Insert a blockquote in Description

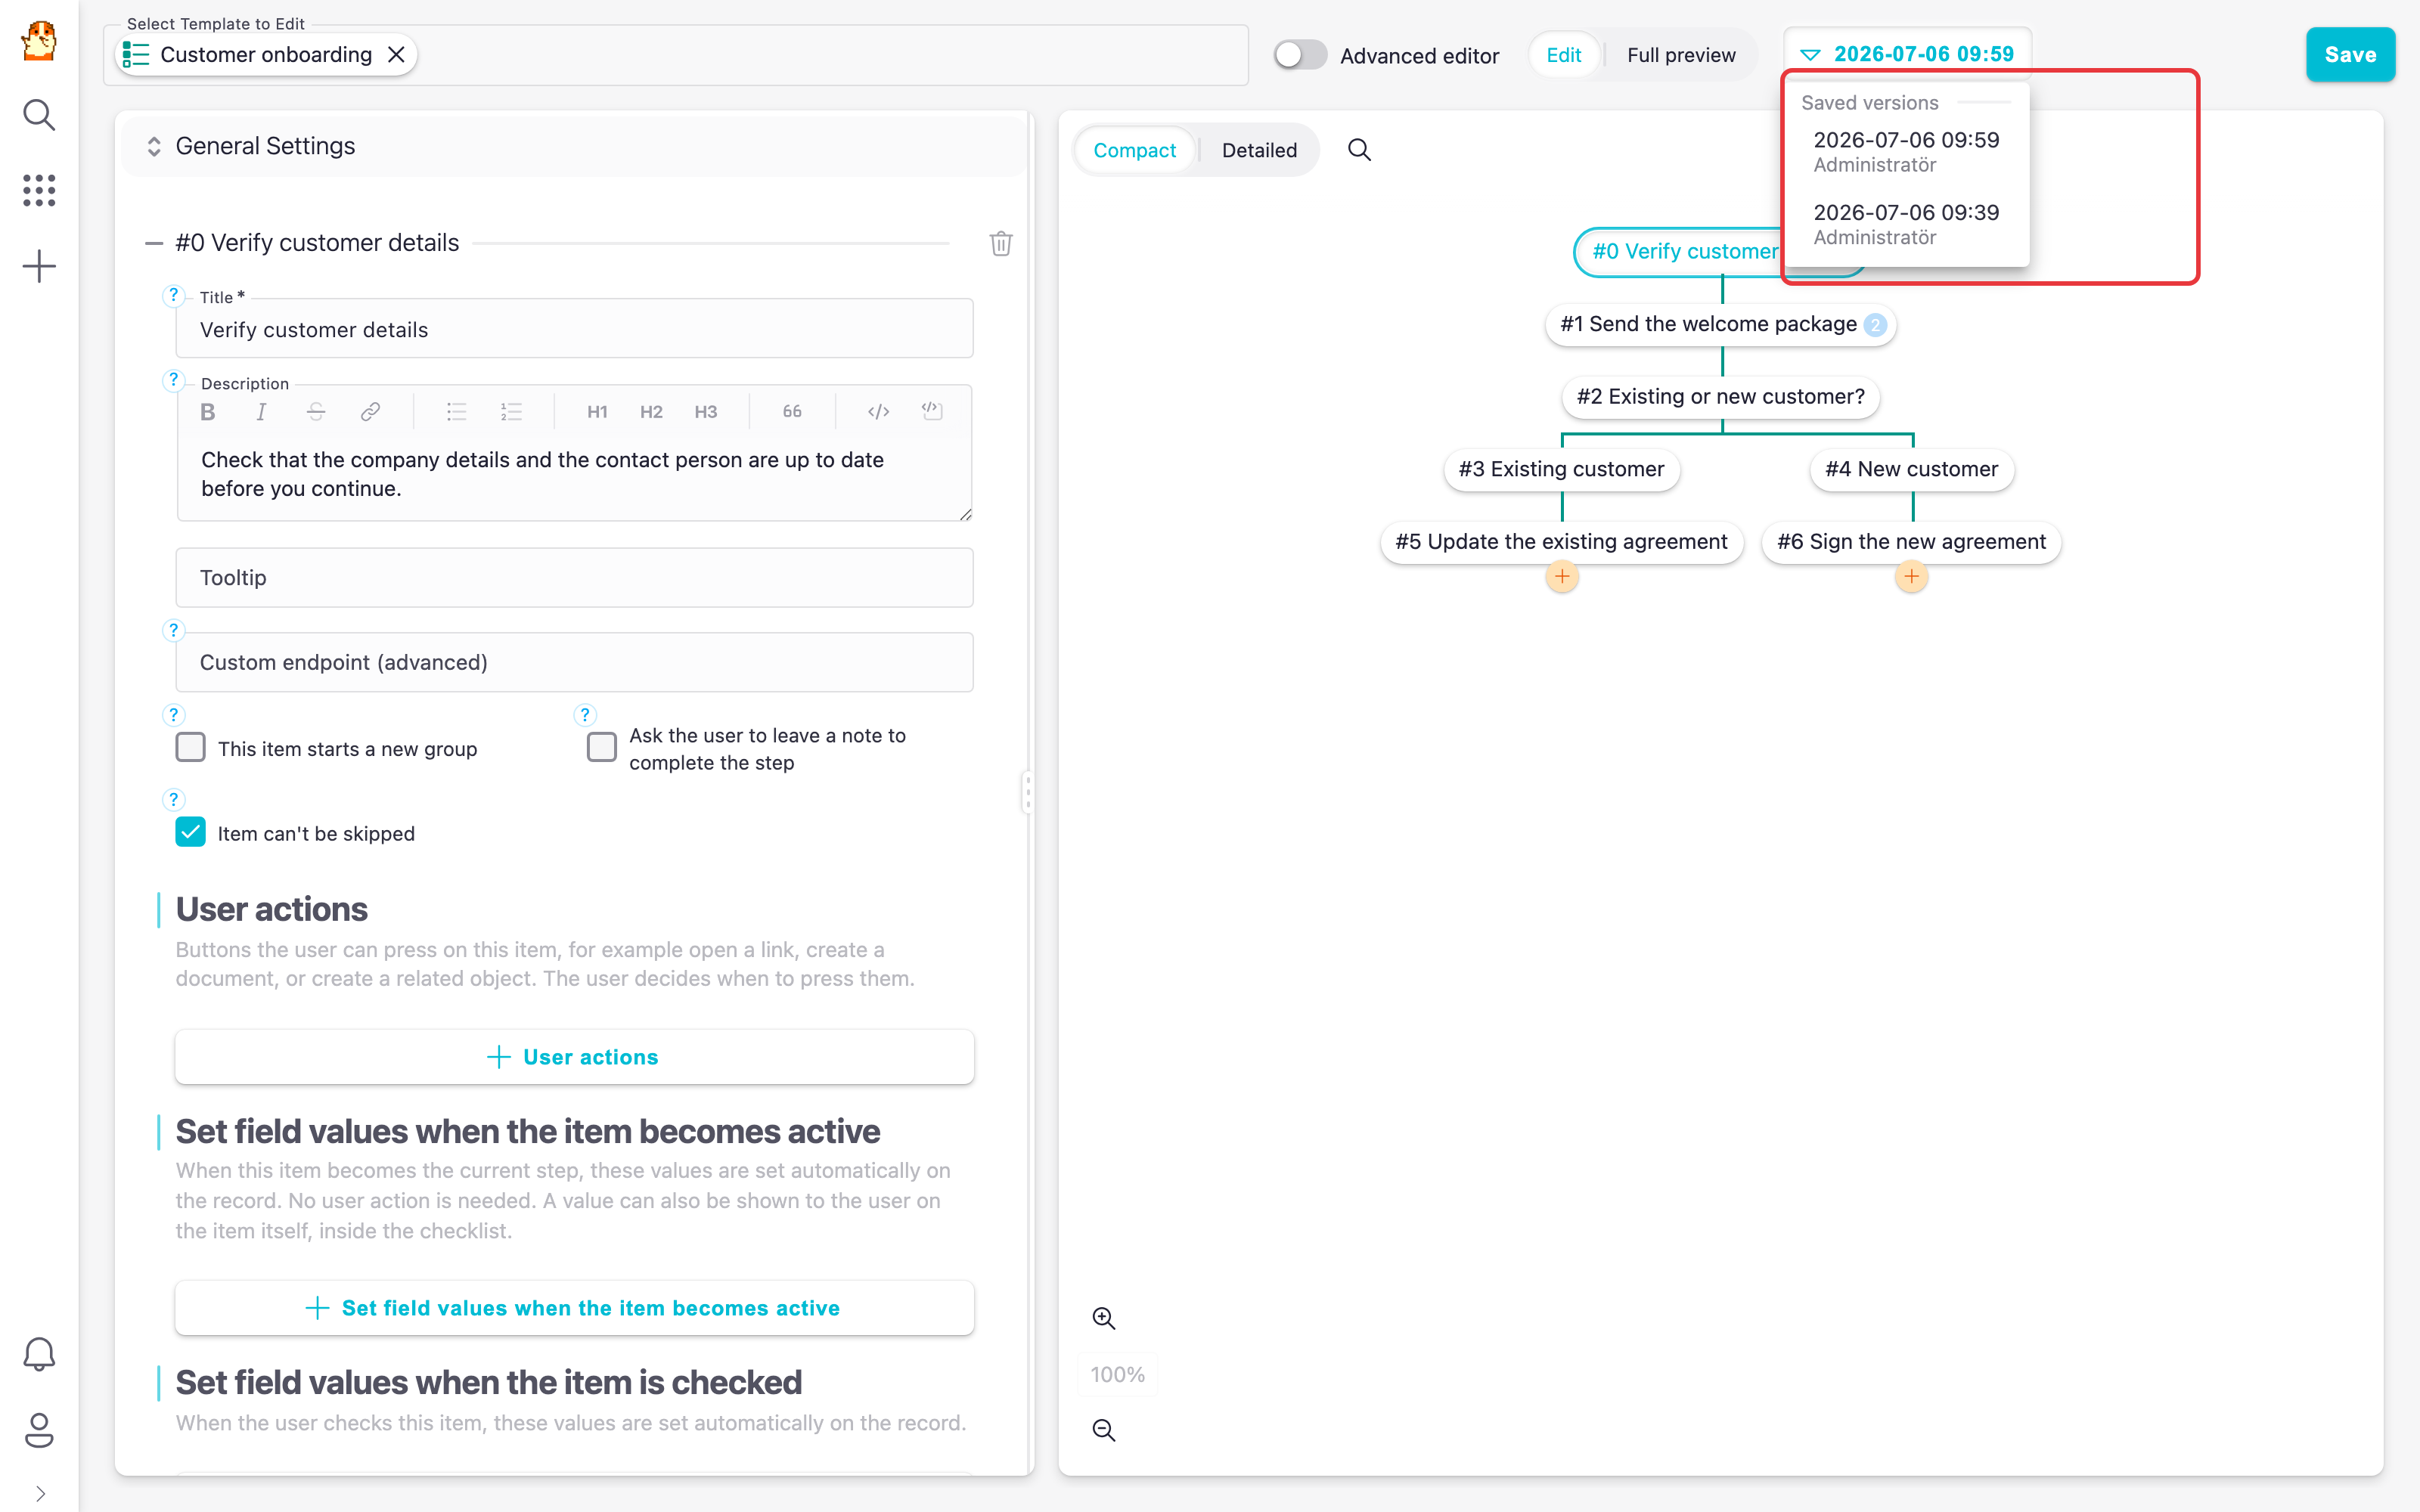(792, 412)
